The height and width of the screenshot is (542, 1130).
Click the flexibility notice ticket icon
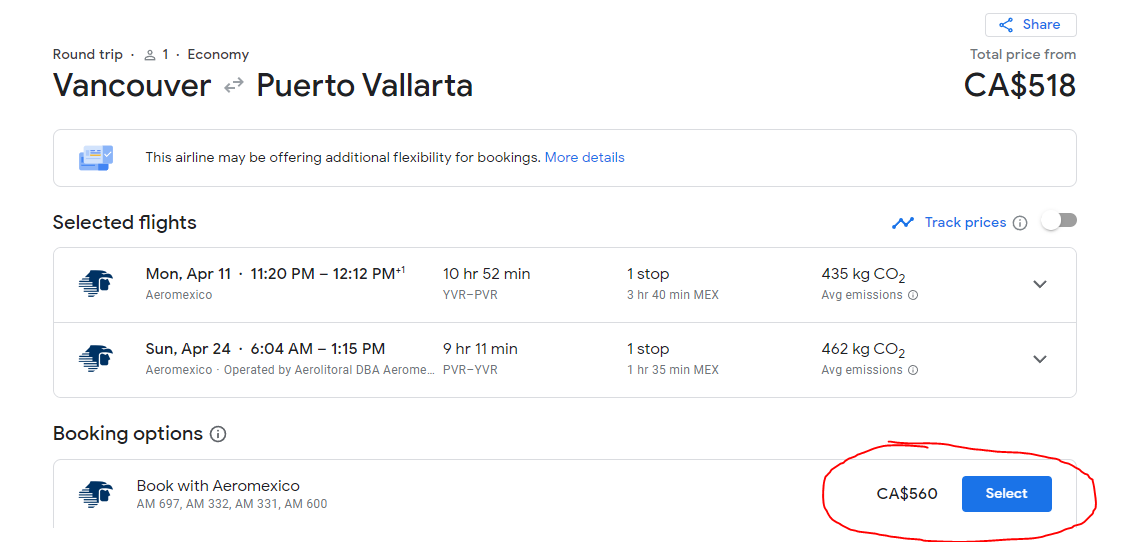pos(97,157)
